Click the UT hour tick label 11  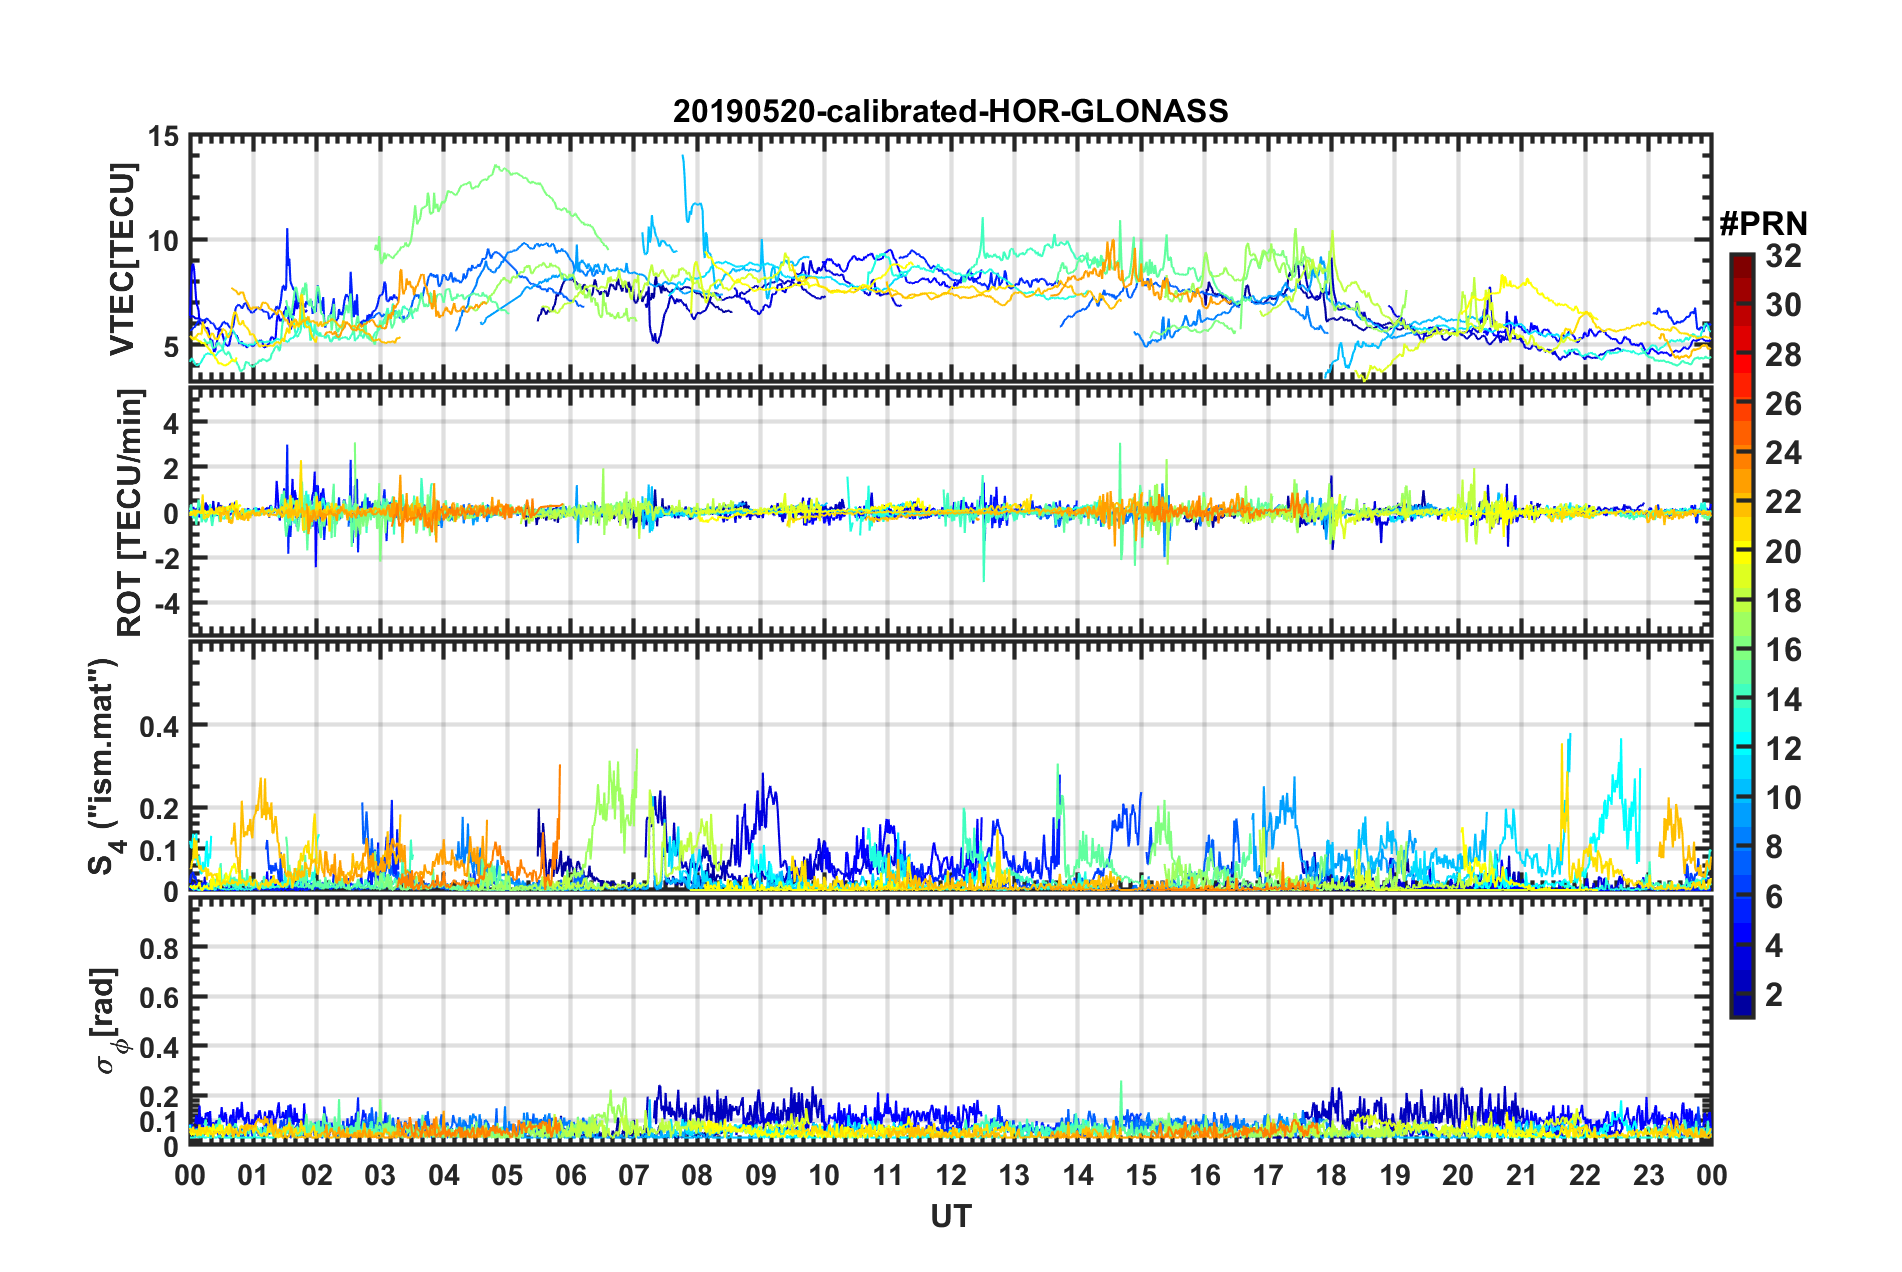click(x=888, y=1175)
